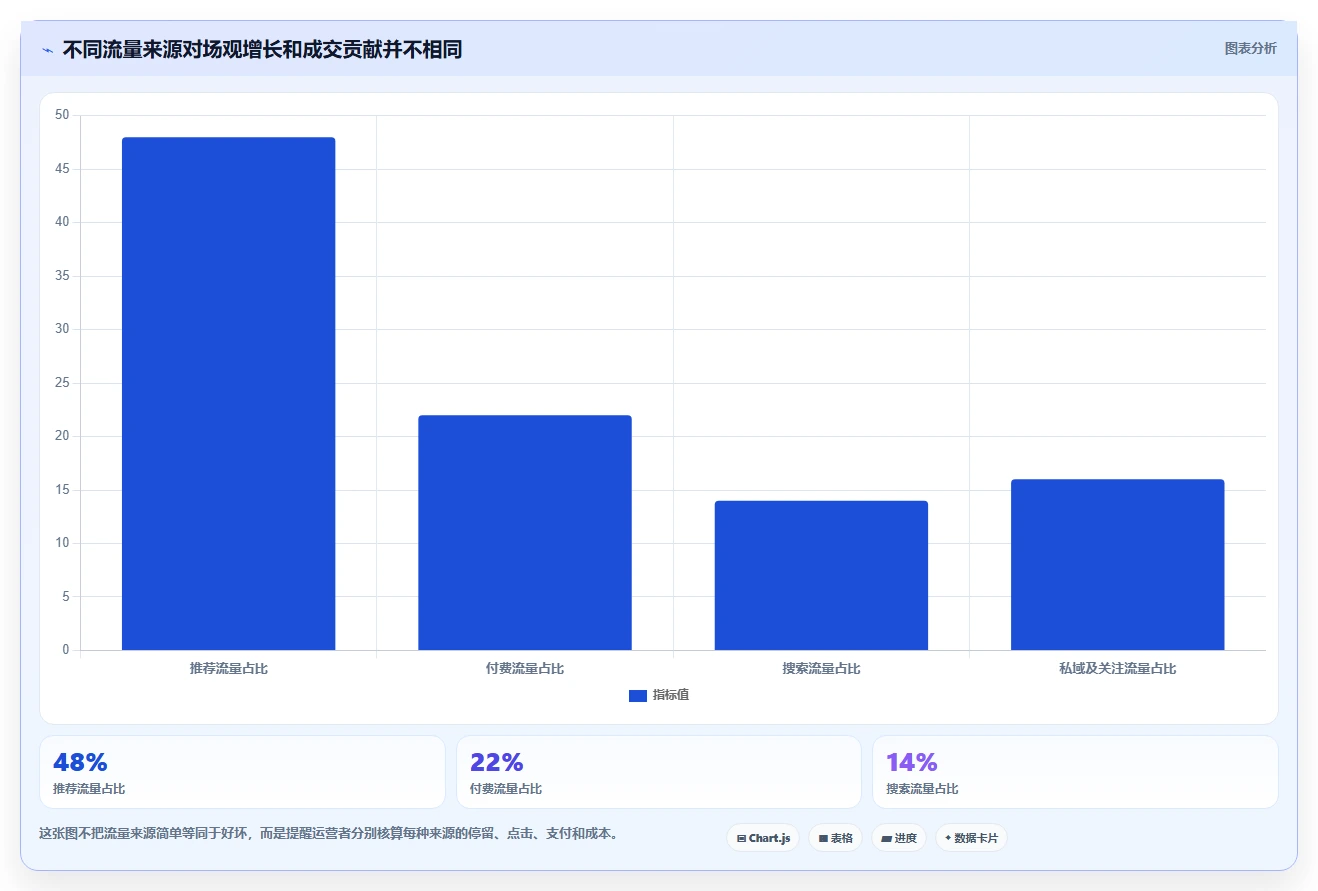Click x-axis label 推荐流量占比

(228, 668)
